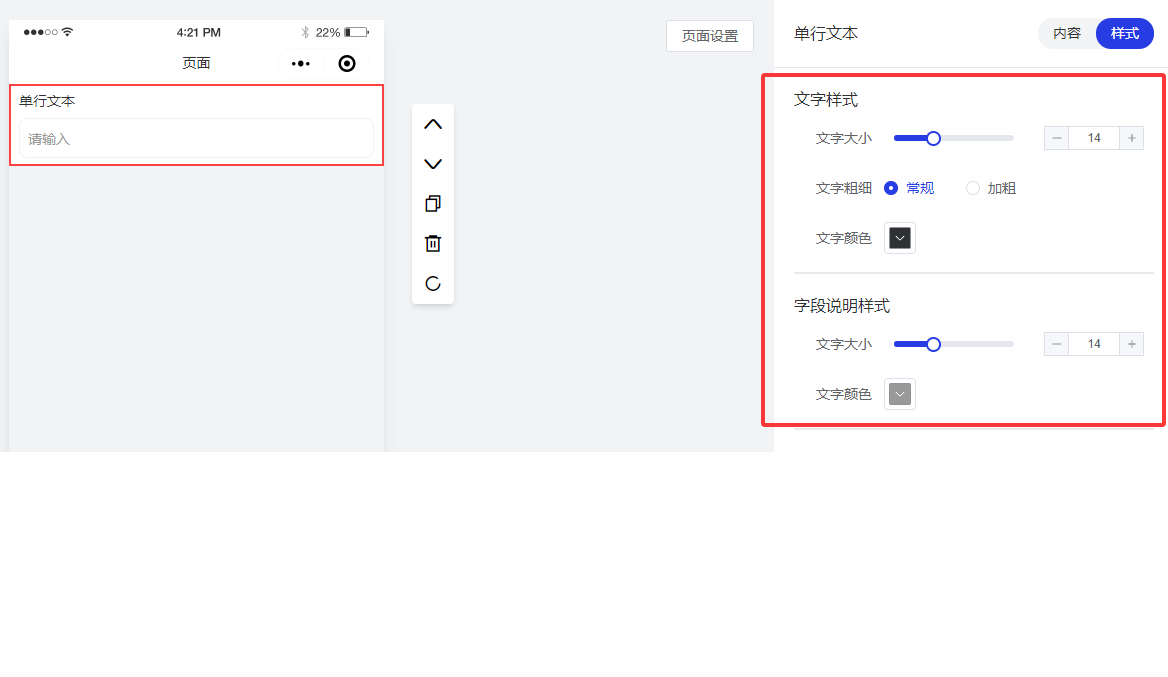Viewport: 1168px width, 677px height.
Task: Reset the component with the circular refresh icon
Action: click(433, 283)
